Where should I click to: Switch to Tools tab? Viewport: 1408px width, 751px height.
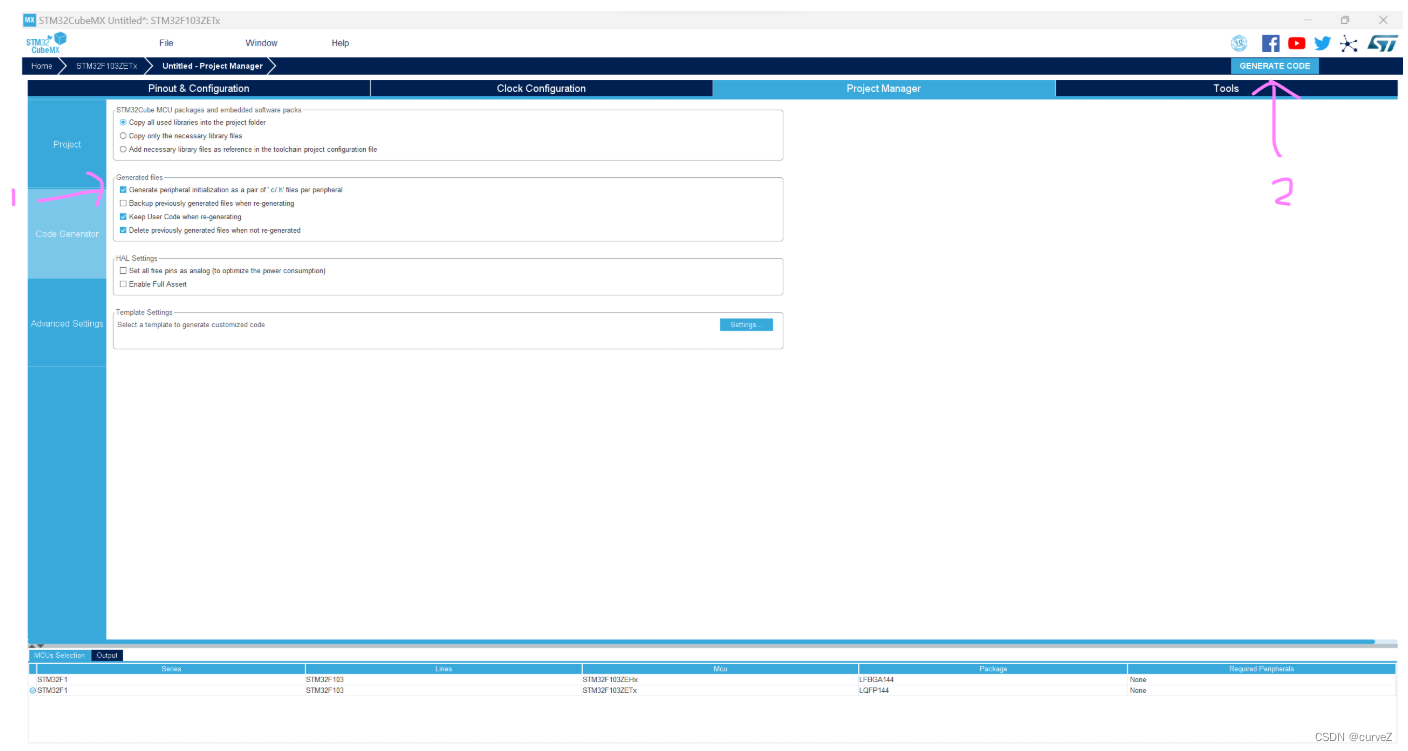pos(1226,88)
